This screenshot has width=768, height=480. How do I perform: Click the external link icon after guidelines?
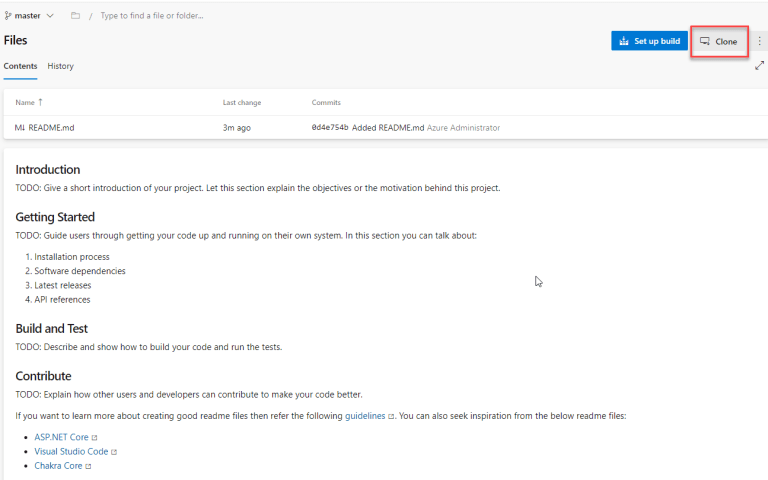pyautogui.click(x=391, y=416)
